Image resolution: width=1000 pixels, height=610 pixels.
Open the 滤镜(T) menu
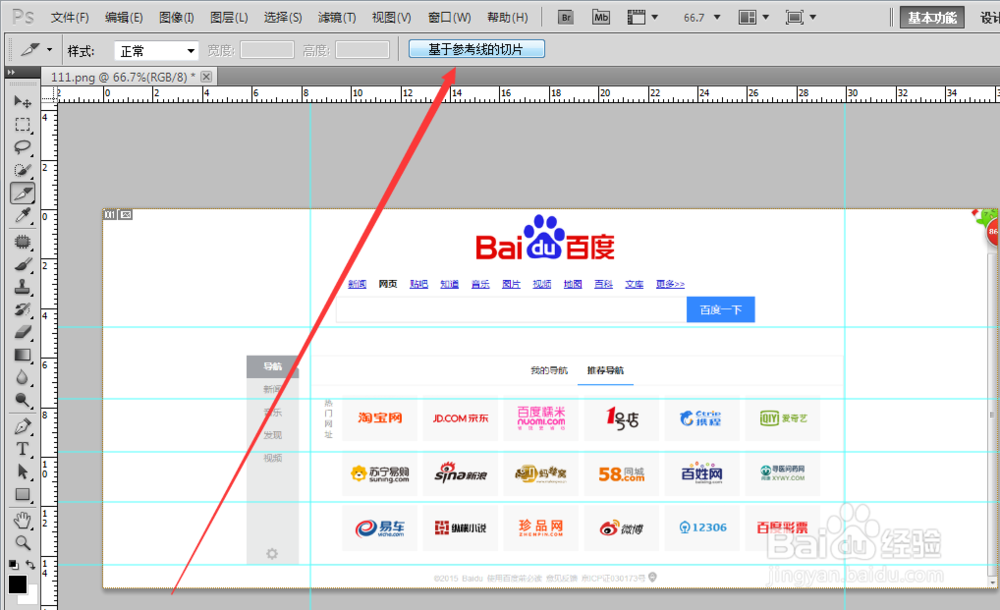(337, 17)
